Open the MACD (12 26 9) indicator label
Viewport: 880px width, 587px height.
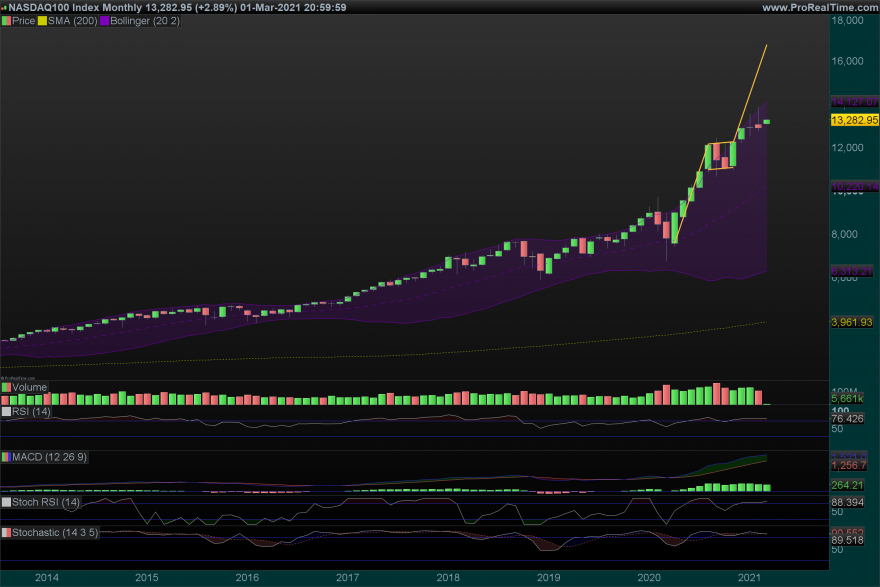click(x=49, y=457)
